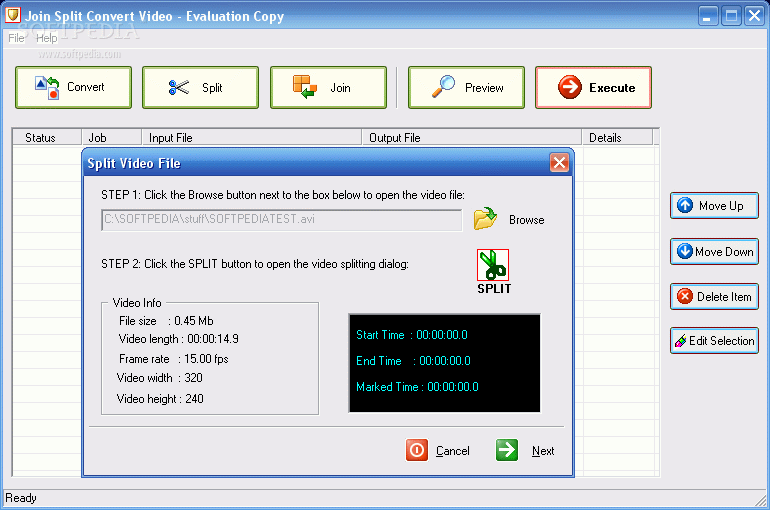This screenshot has height=510, width=770.
Task: Click the STEP 2 instruction text
Action: coord(255,264)
